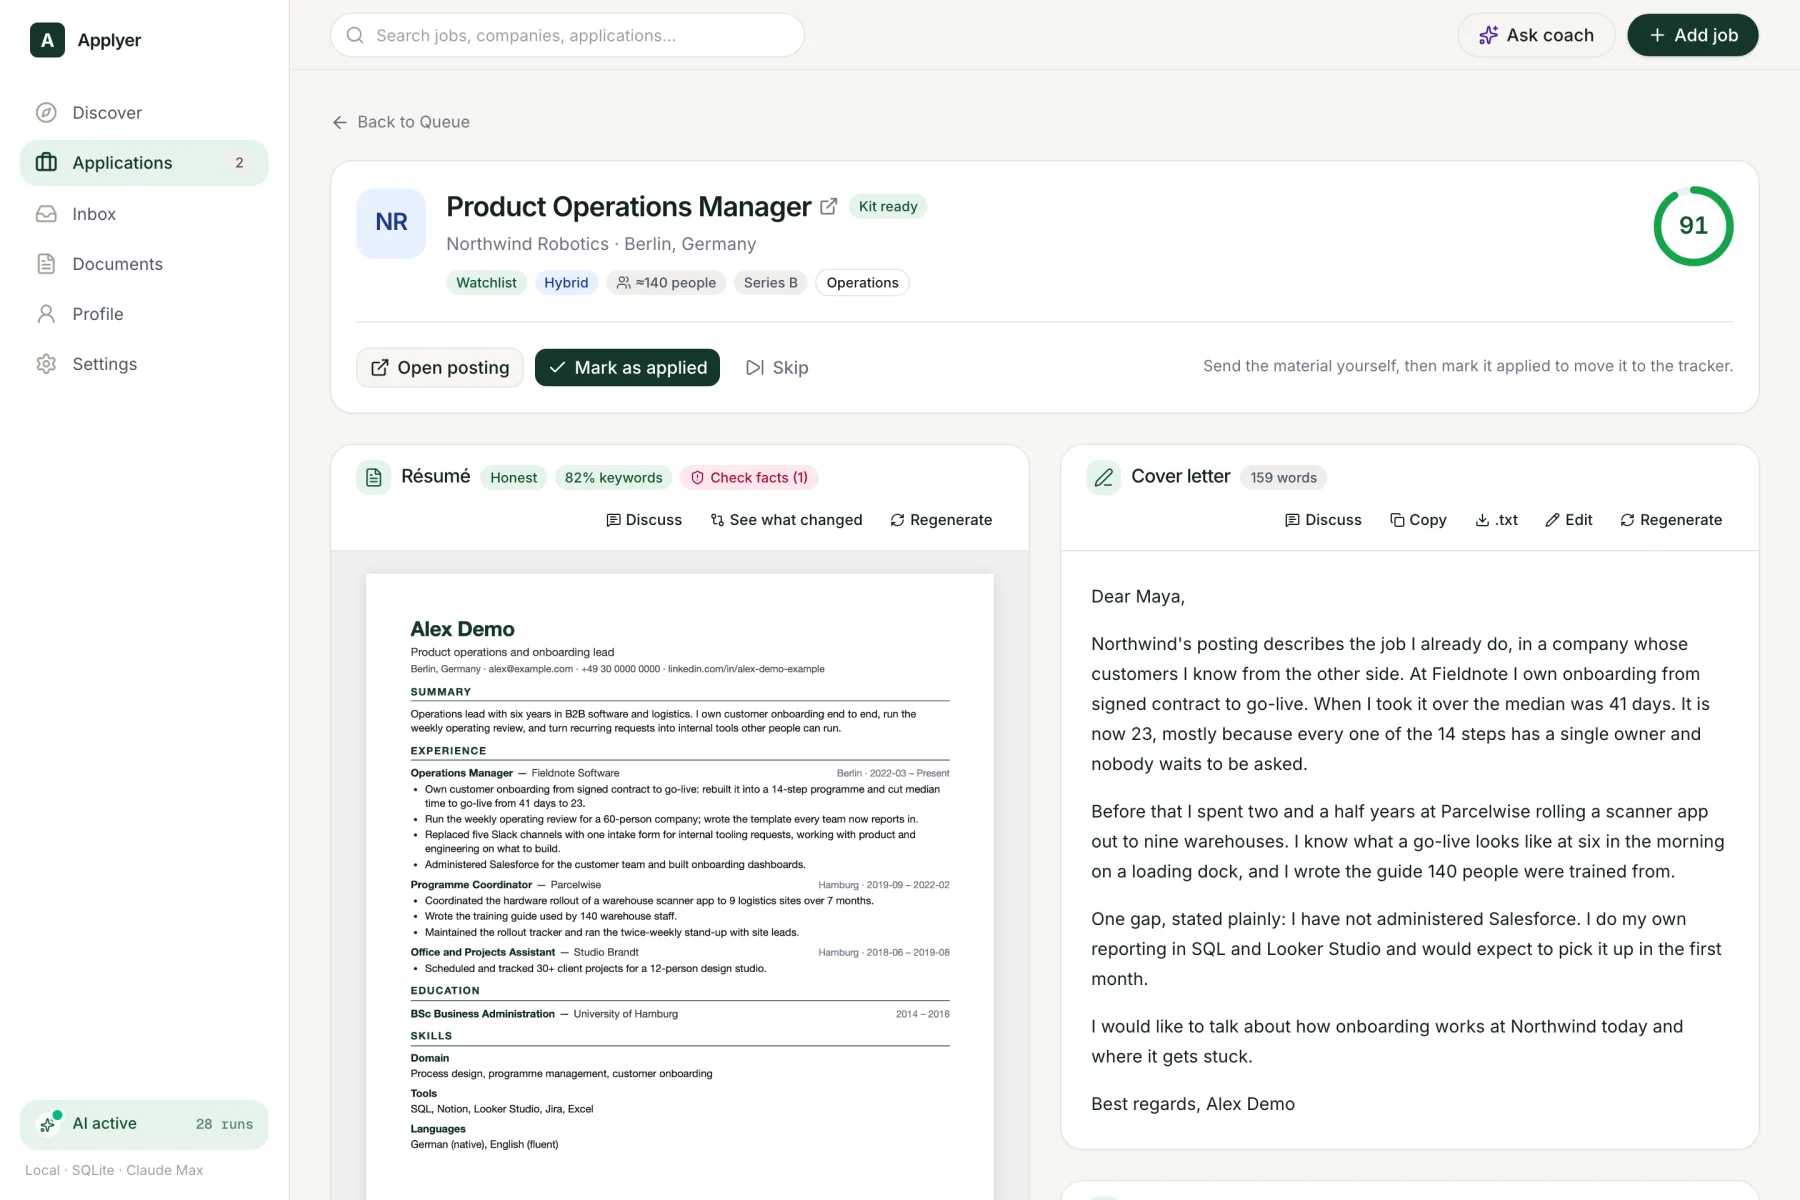
Task: Edit the cover letter
Action: pos(1569,520)
